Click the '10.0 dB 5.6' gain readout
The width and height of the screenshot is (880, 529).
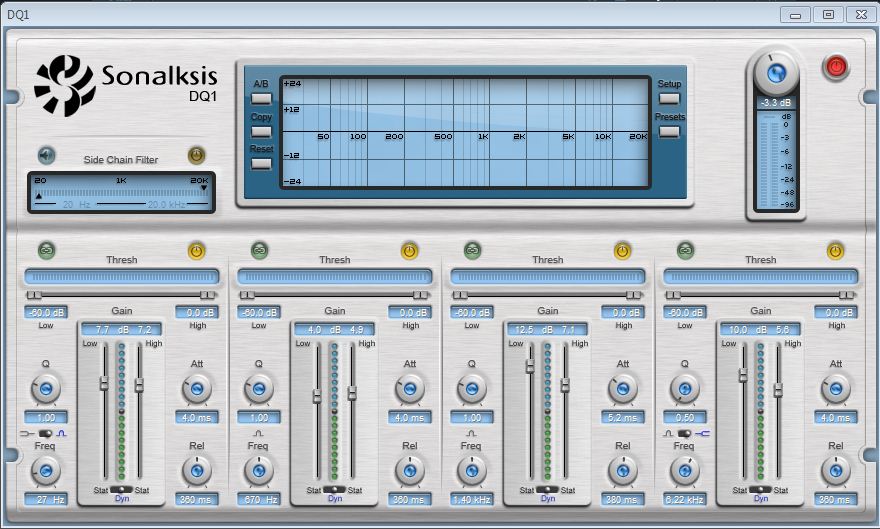click(x=760, y=329)
